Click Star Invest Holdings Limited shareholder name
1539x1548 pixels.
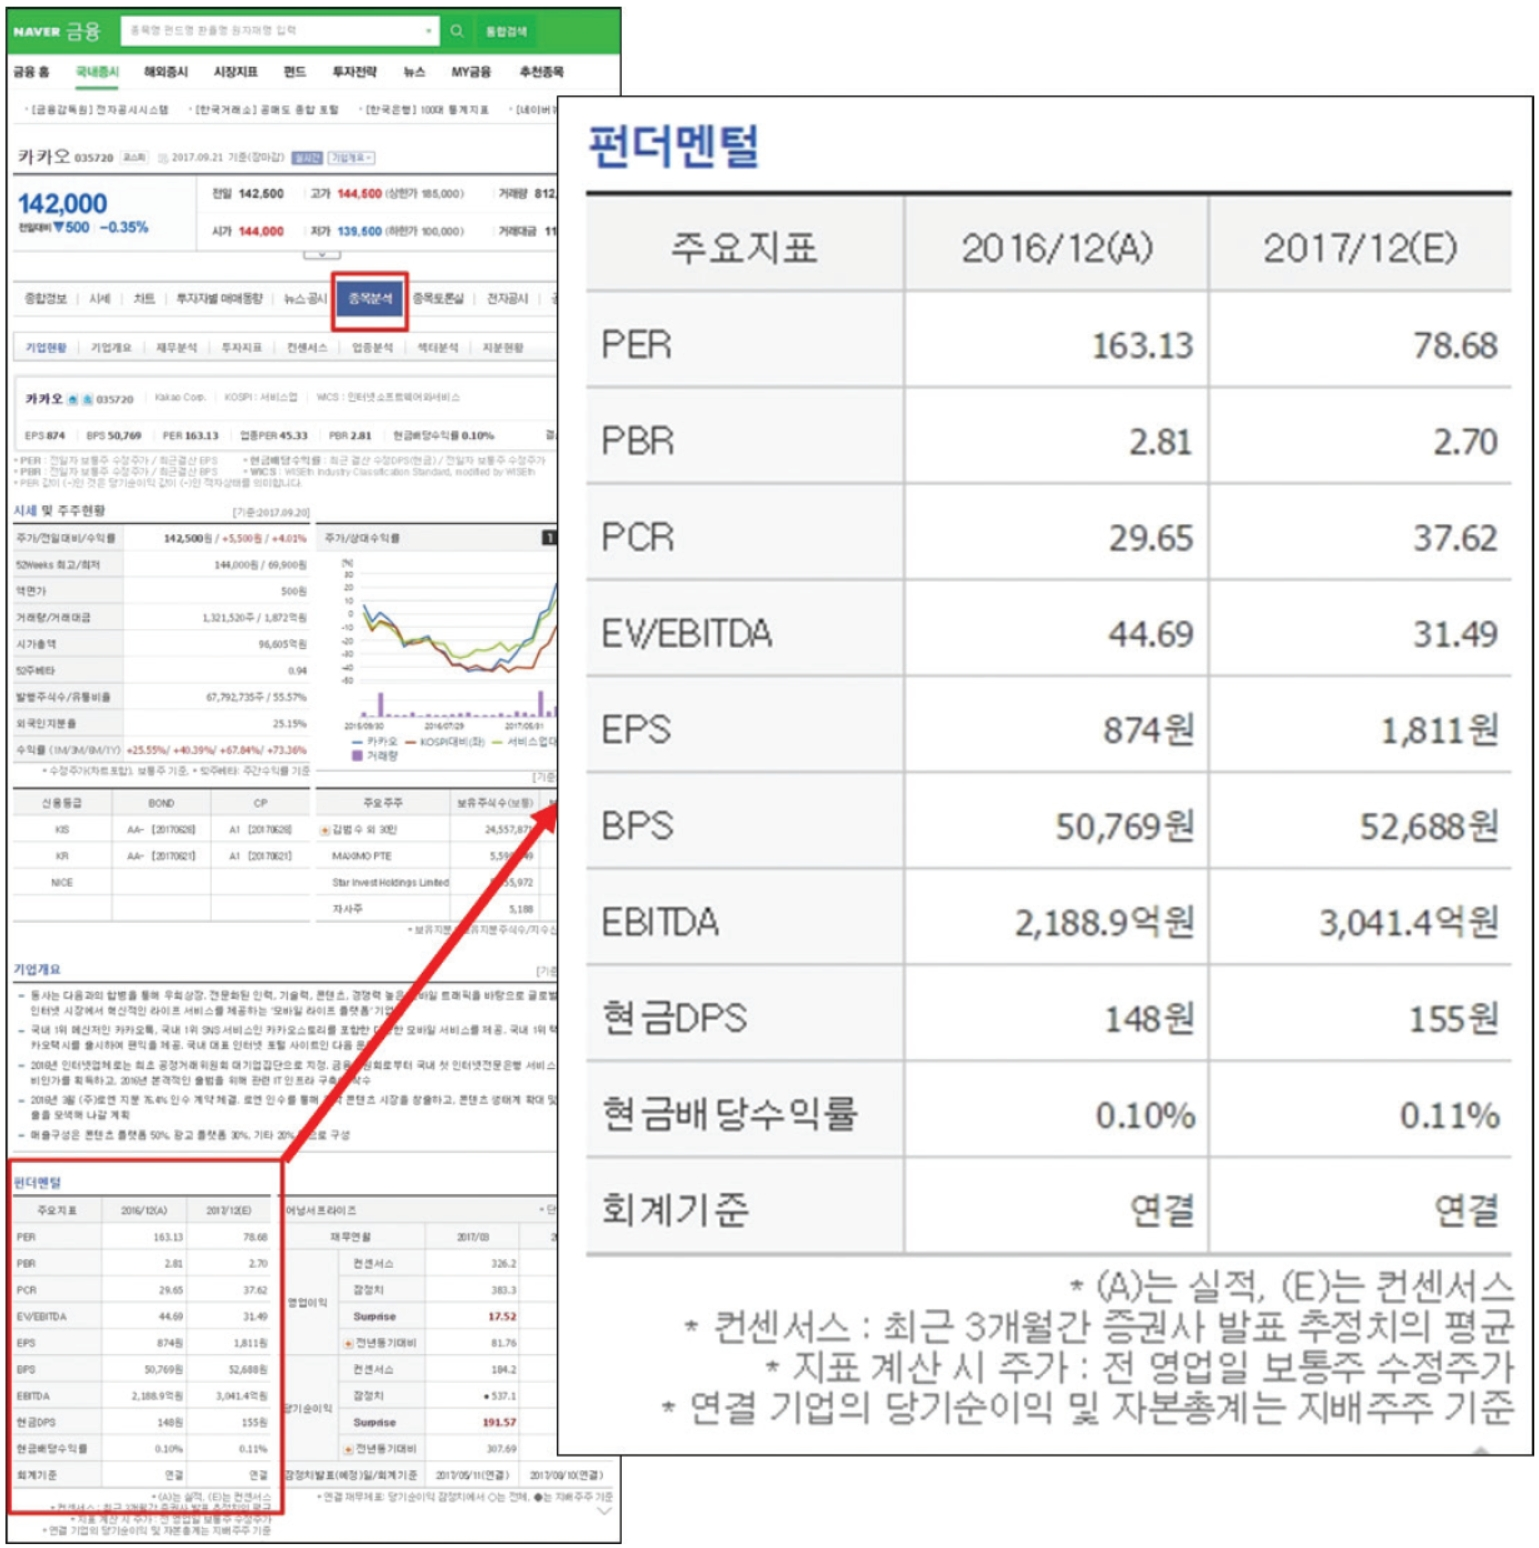tap(391, 883)
